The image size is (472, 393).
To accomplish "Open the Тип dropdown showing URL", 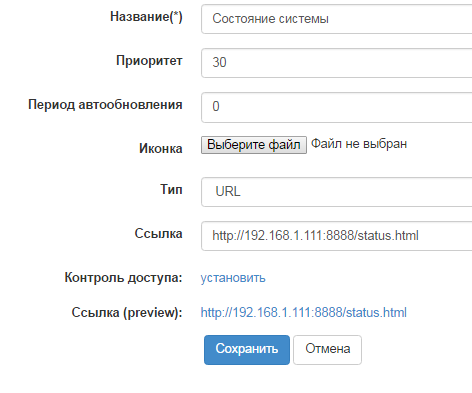I will 337,192.
